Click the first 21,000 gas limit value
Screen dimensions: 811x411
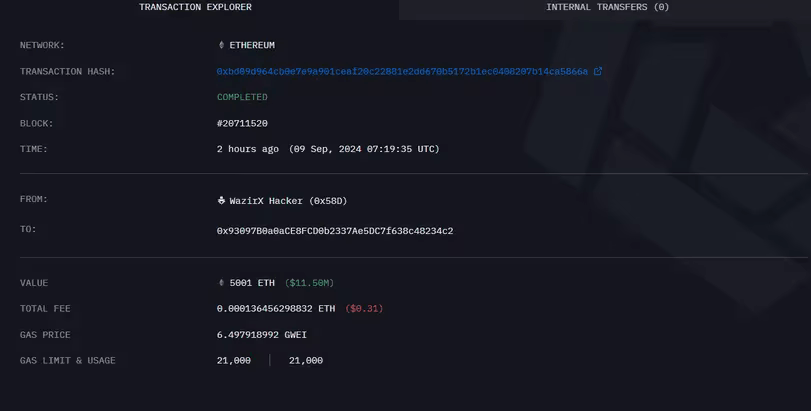(x=234, y=361)
